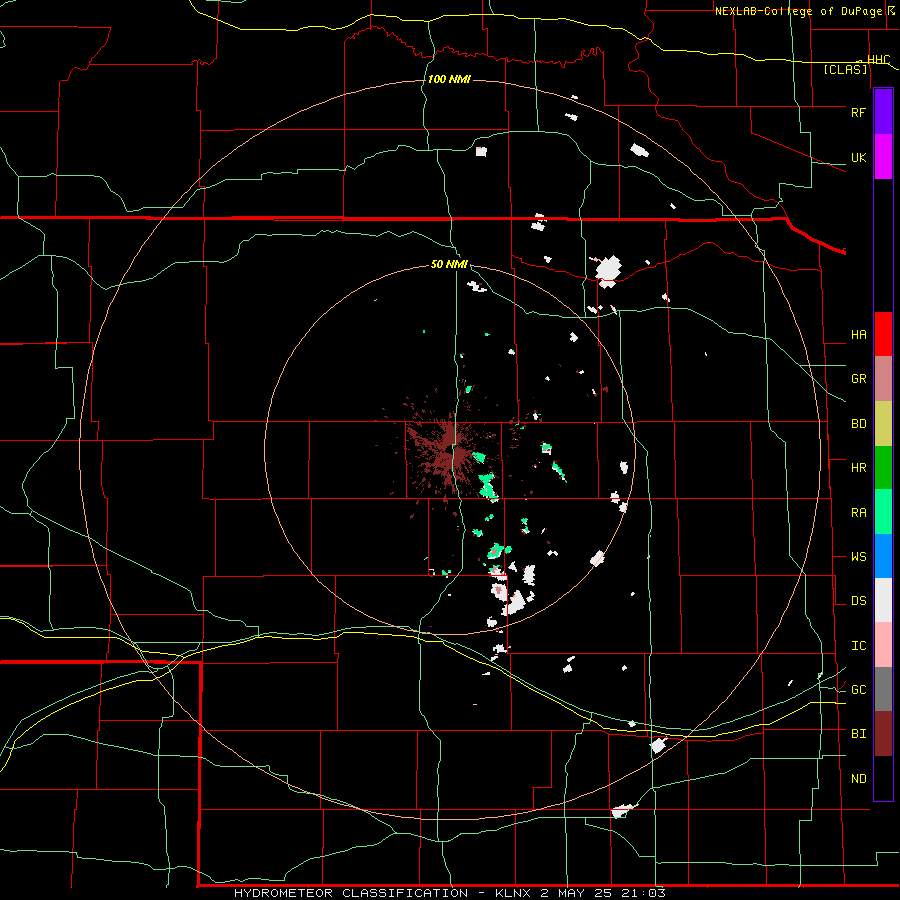This screenshot has height=900, width=900.
Task: Click the 'HR' legend label
Action: (858, 468)
